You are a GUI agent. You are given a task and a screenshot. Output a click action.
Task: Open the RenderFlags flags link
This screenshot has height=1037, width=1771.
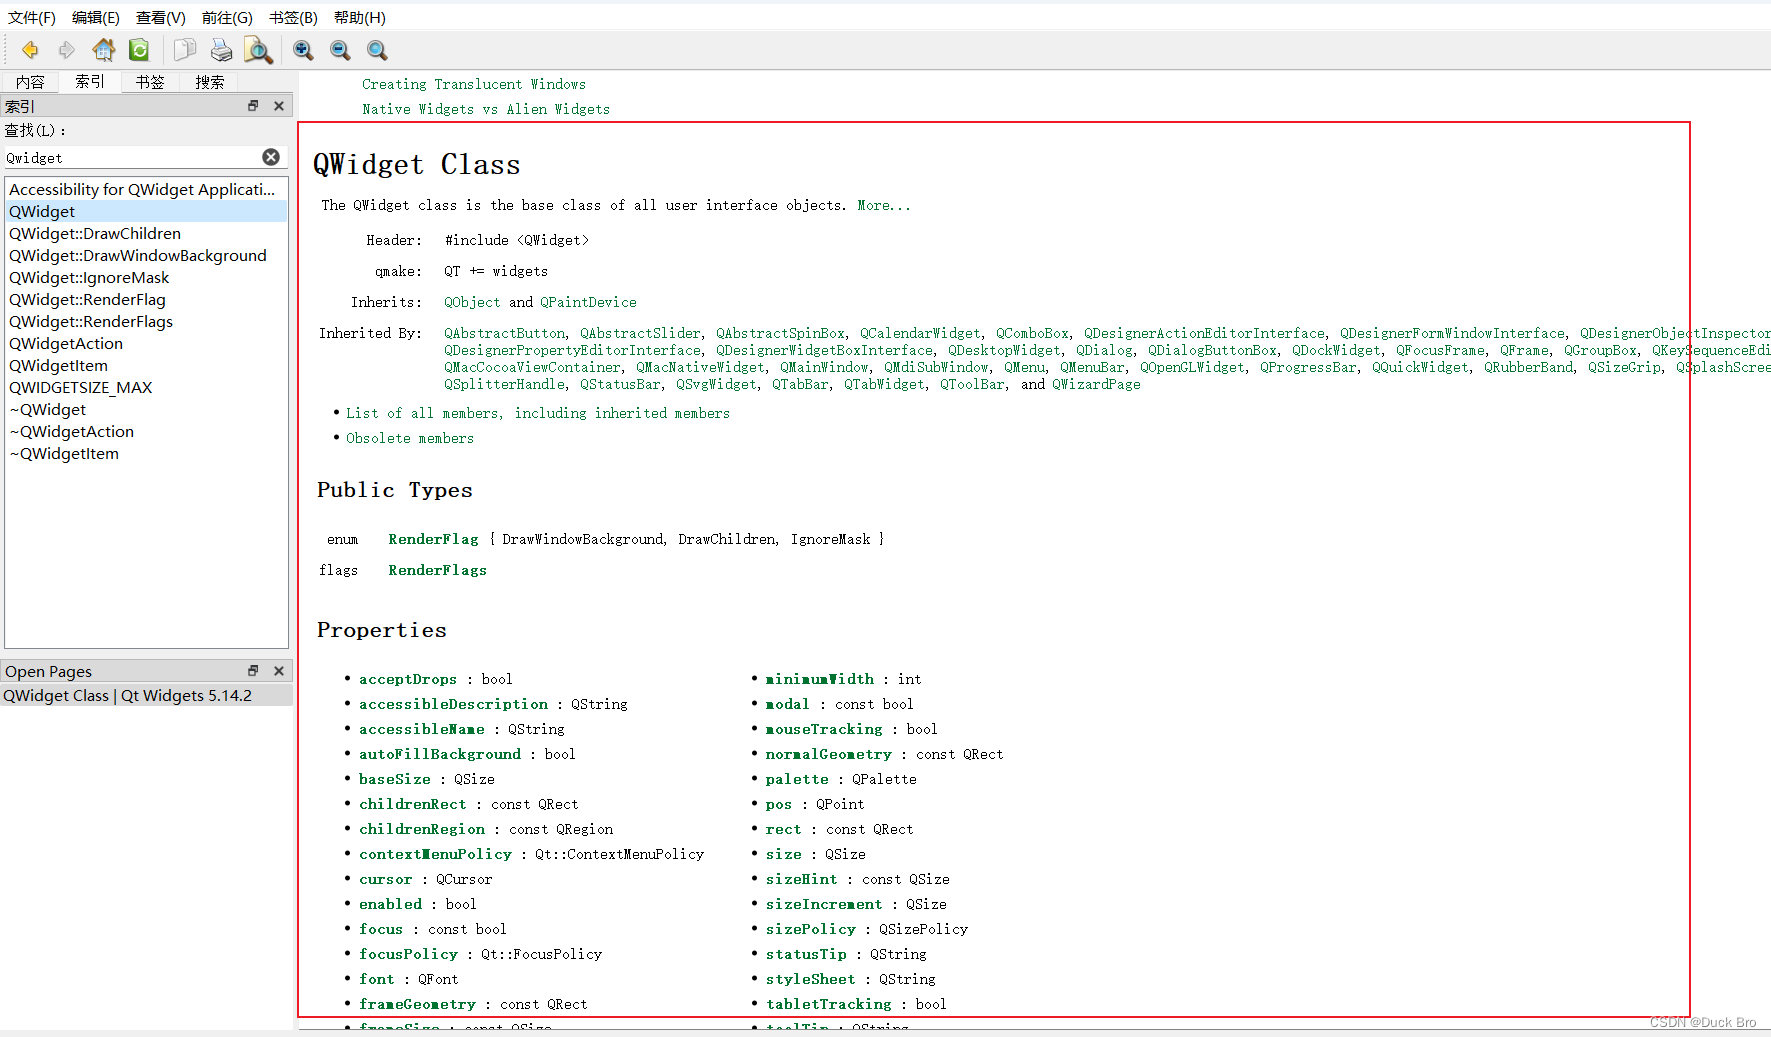(437, 570)
